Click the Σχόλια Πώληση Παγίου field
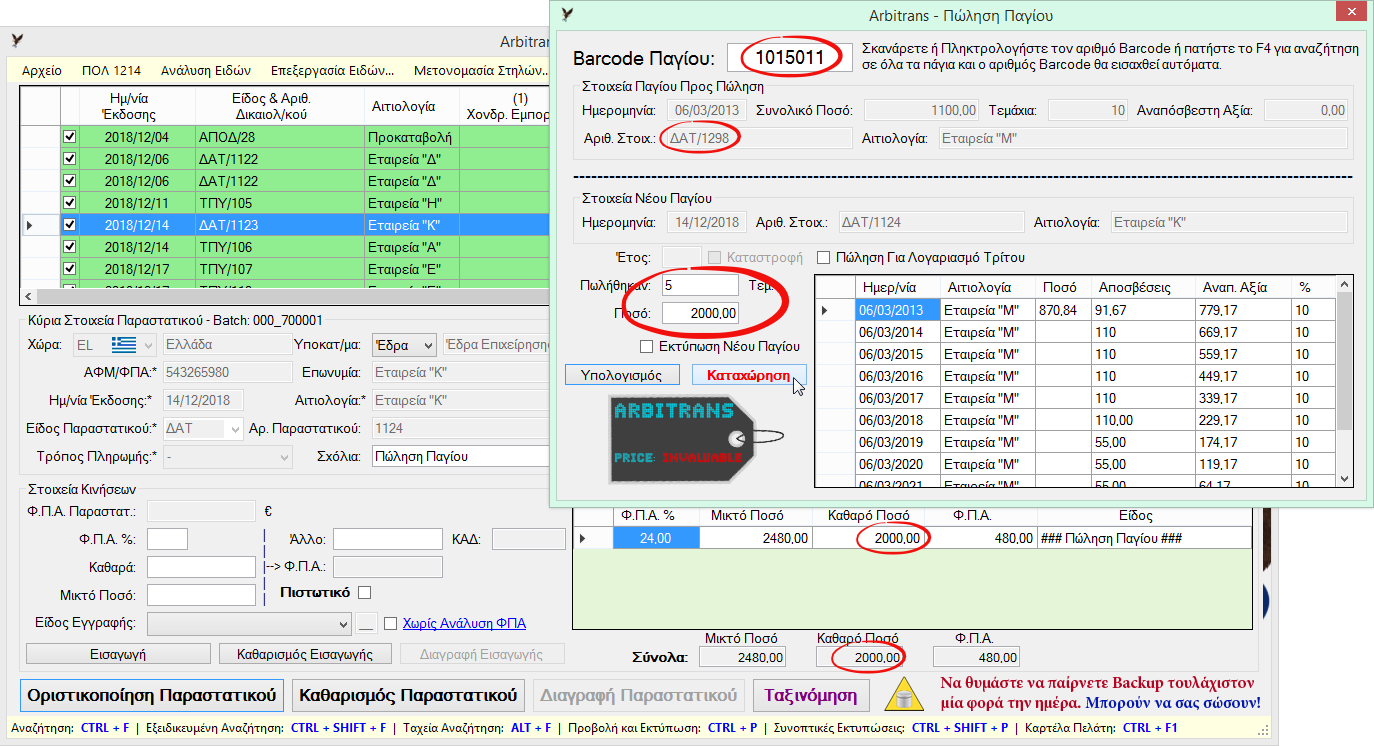1374x746 pixels. click(x=461, y=456)
